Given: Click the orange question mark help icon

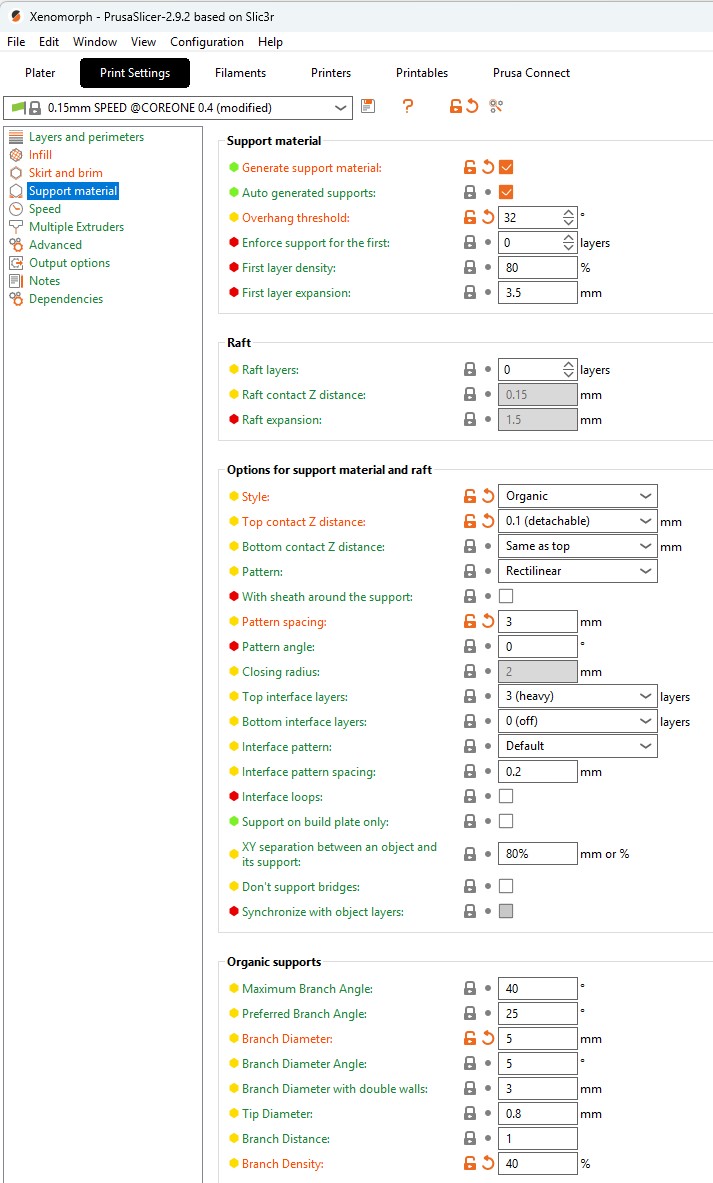Looking at the screenshot, I should [x=408, y=106].
